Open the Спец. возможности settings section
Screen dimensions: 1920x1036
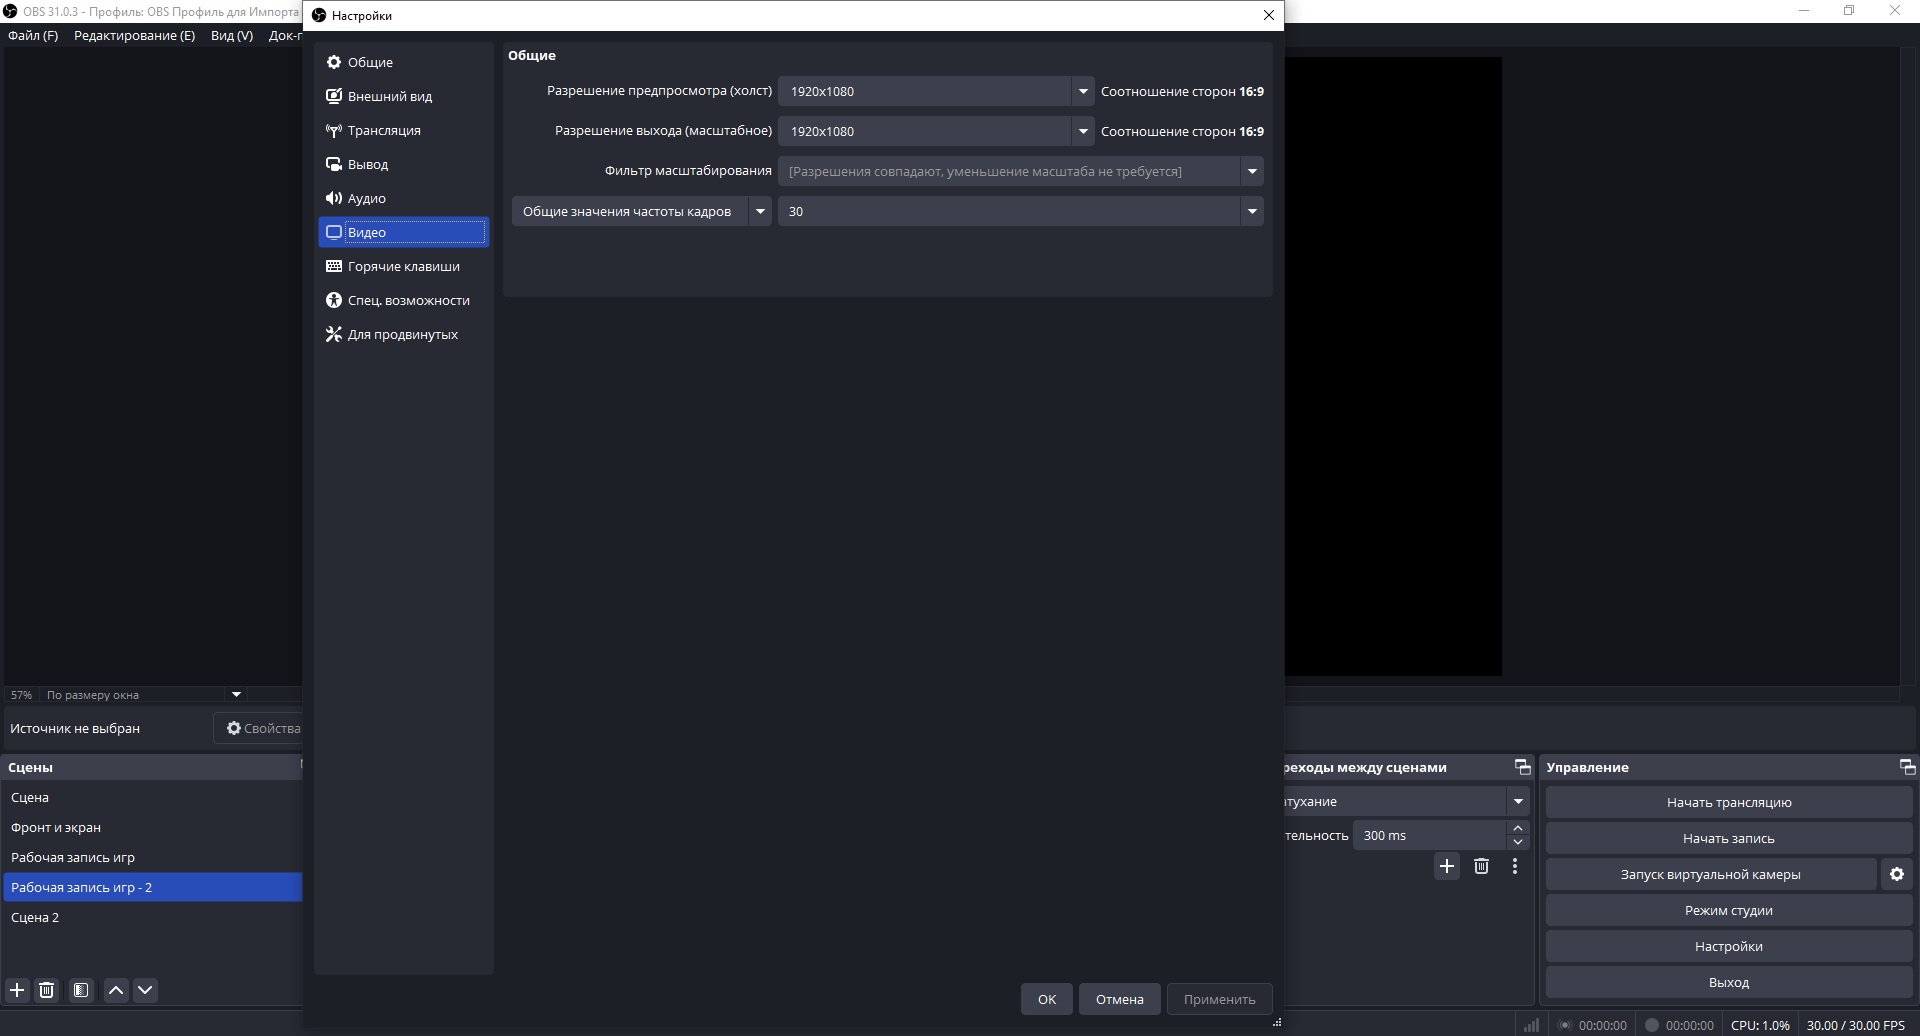point(403,300)
